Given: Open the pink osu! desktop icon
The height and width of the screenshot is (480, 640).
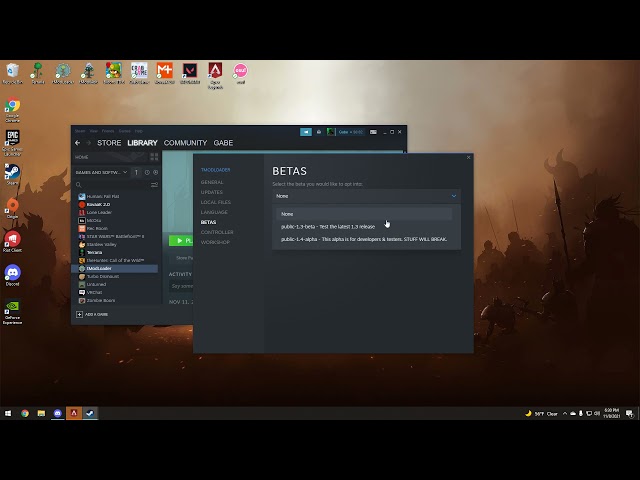Looking at the screenshot, I should [240, 73].
